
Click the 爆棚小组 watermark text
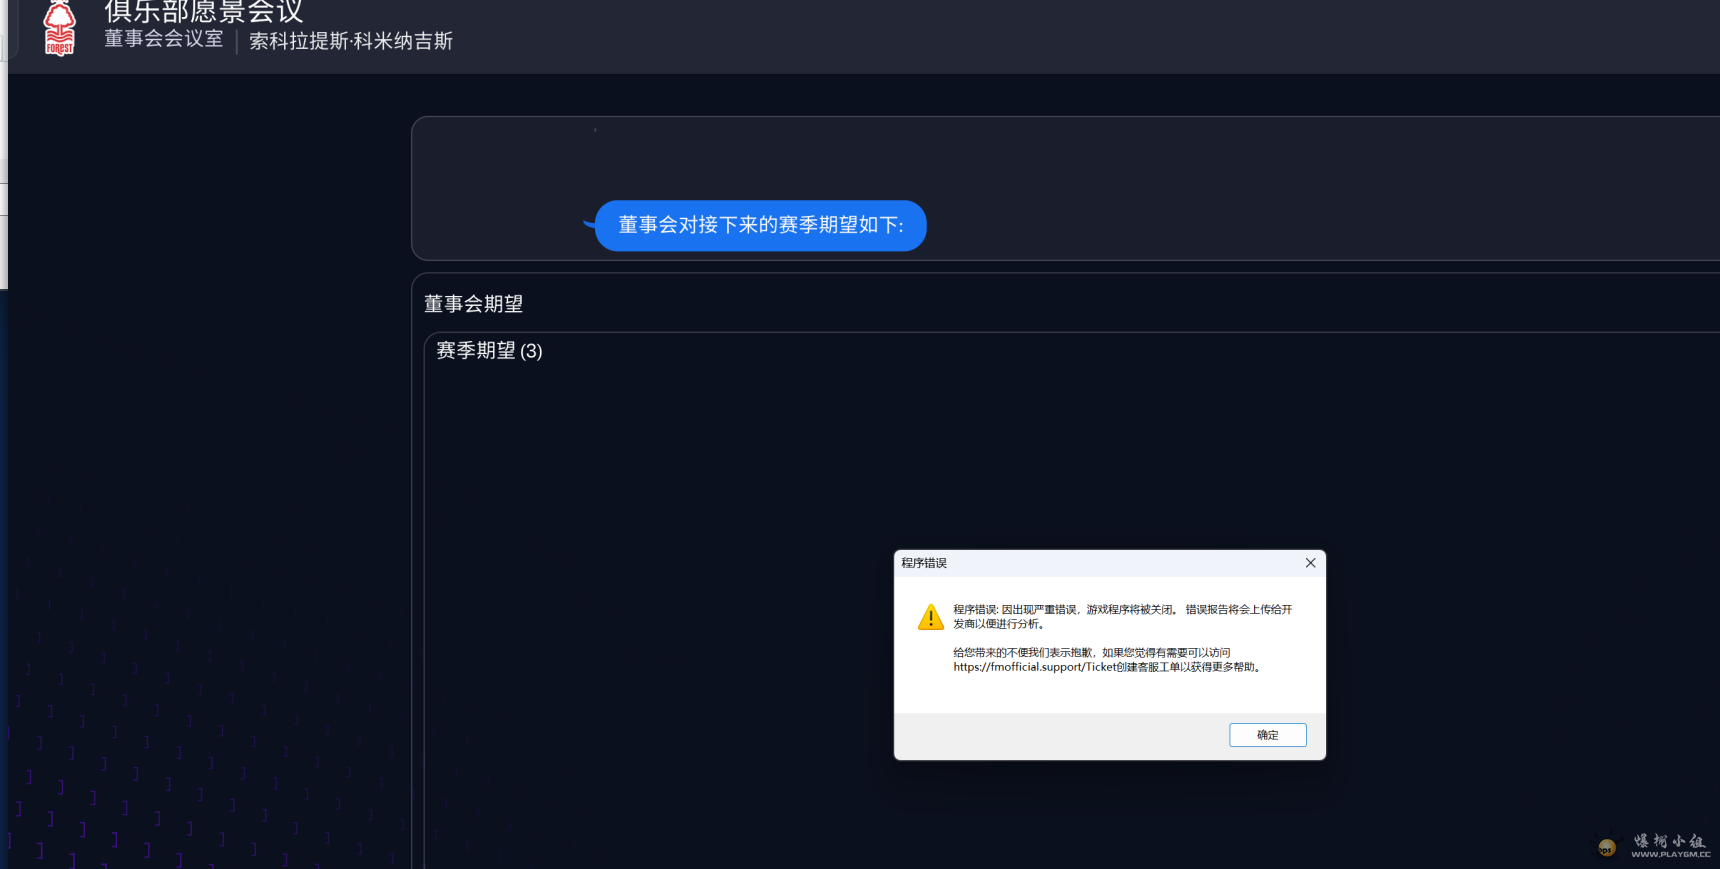point(1669,841)
